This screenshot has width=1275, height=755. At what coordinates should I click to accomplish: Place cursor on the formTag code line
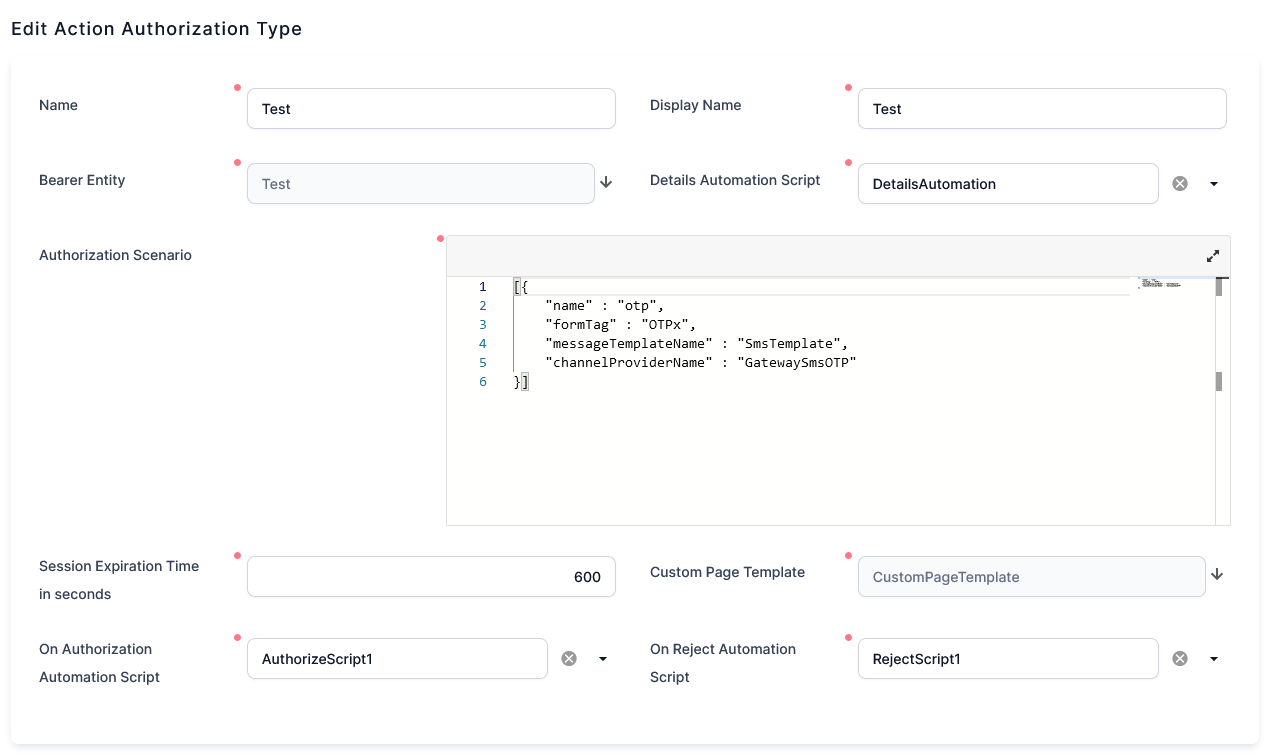point(620,325)
